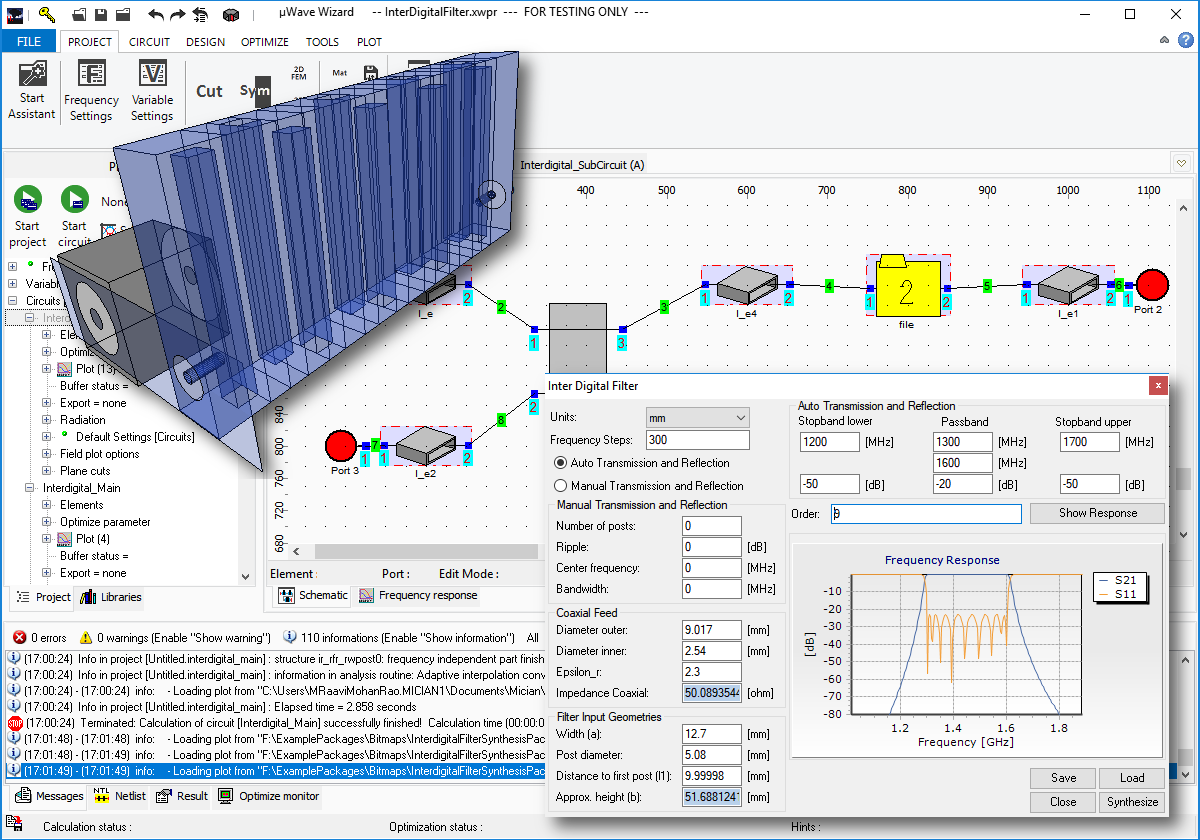Switch to the DESIGN ribbon tab

pyautogui.click(x=205, y=42)
